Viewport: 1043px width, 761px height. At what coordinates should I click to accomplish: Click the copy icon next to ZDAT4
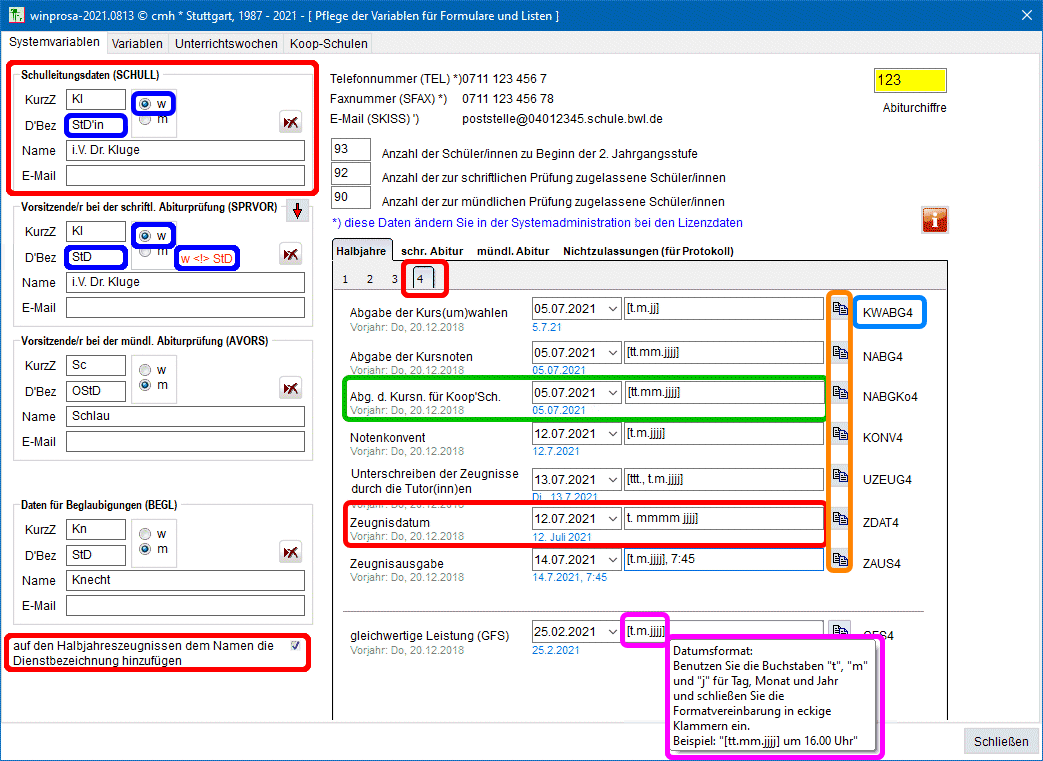coord(840,518)
